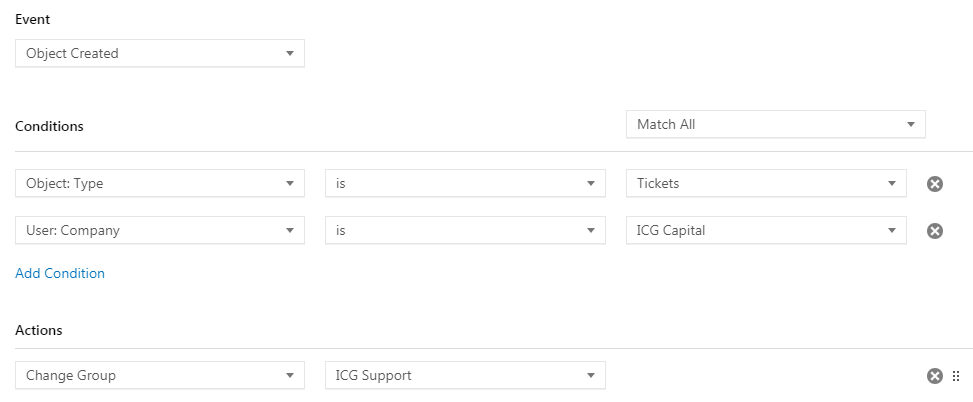Open the User: Company field dropdown
The image size is (973, 402).
pos(160,230)
